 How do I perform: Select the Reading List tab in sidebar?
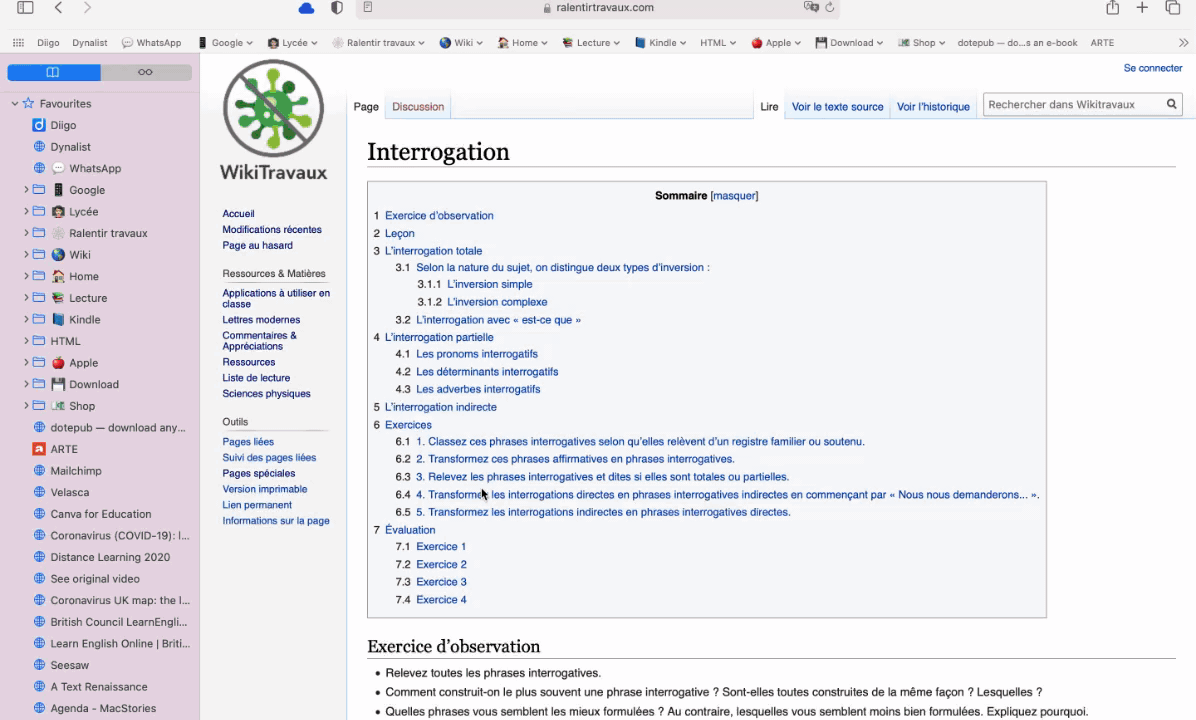[x=146, y=72]
